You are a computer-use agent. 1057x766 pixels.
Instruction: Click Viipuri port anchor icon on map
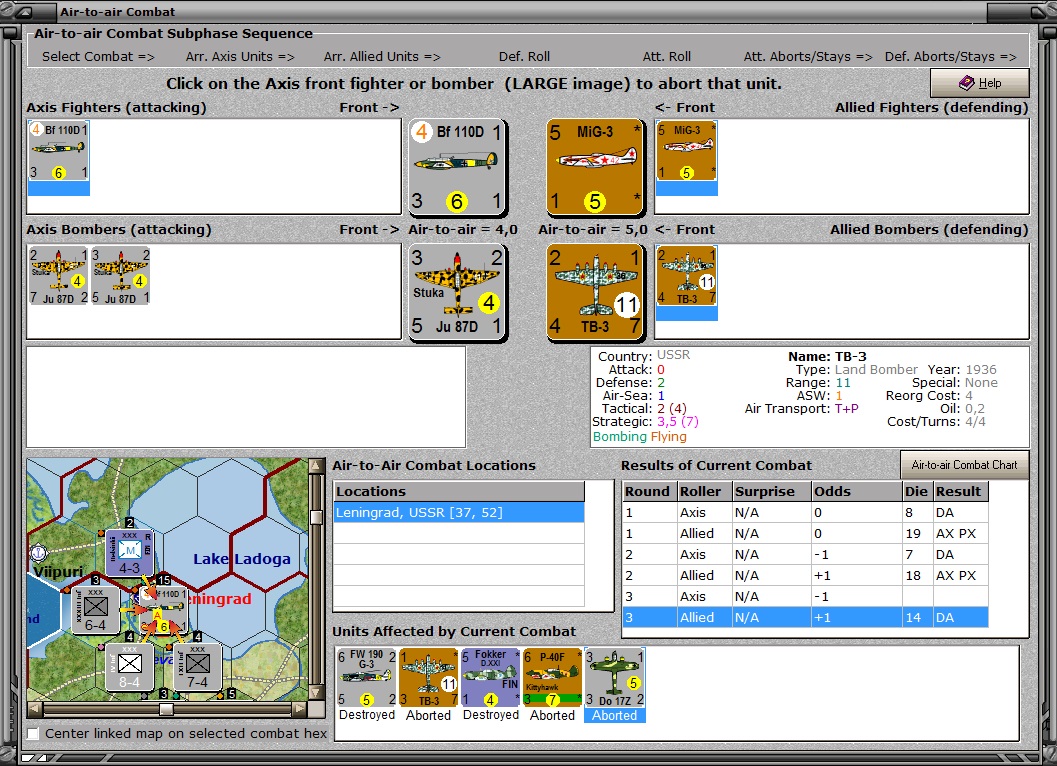(x=39, y=554)
